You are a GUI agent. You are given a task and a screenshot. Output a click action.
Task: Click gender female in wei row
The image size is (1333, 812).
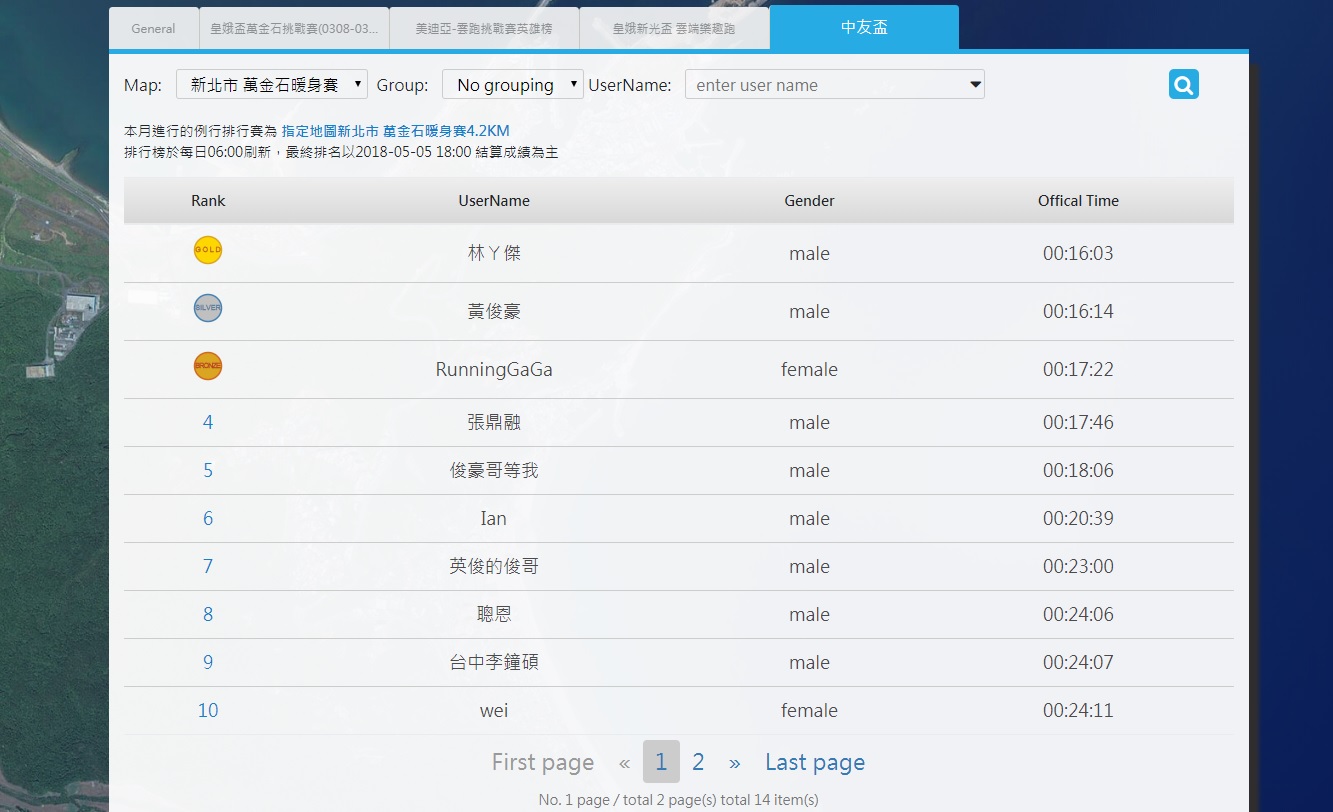click(x=809, y=710)
